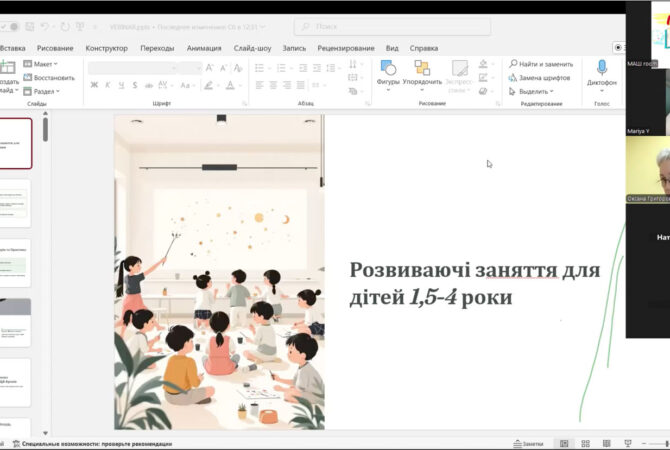Click the Restore (Восстановить) slide icon
The height and width of the screenshot is (450, 670).
(x=27, y=77)
